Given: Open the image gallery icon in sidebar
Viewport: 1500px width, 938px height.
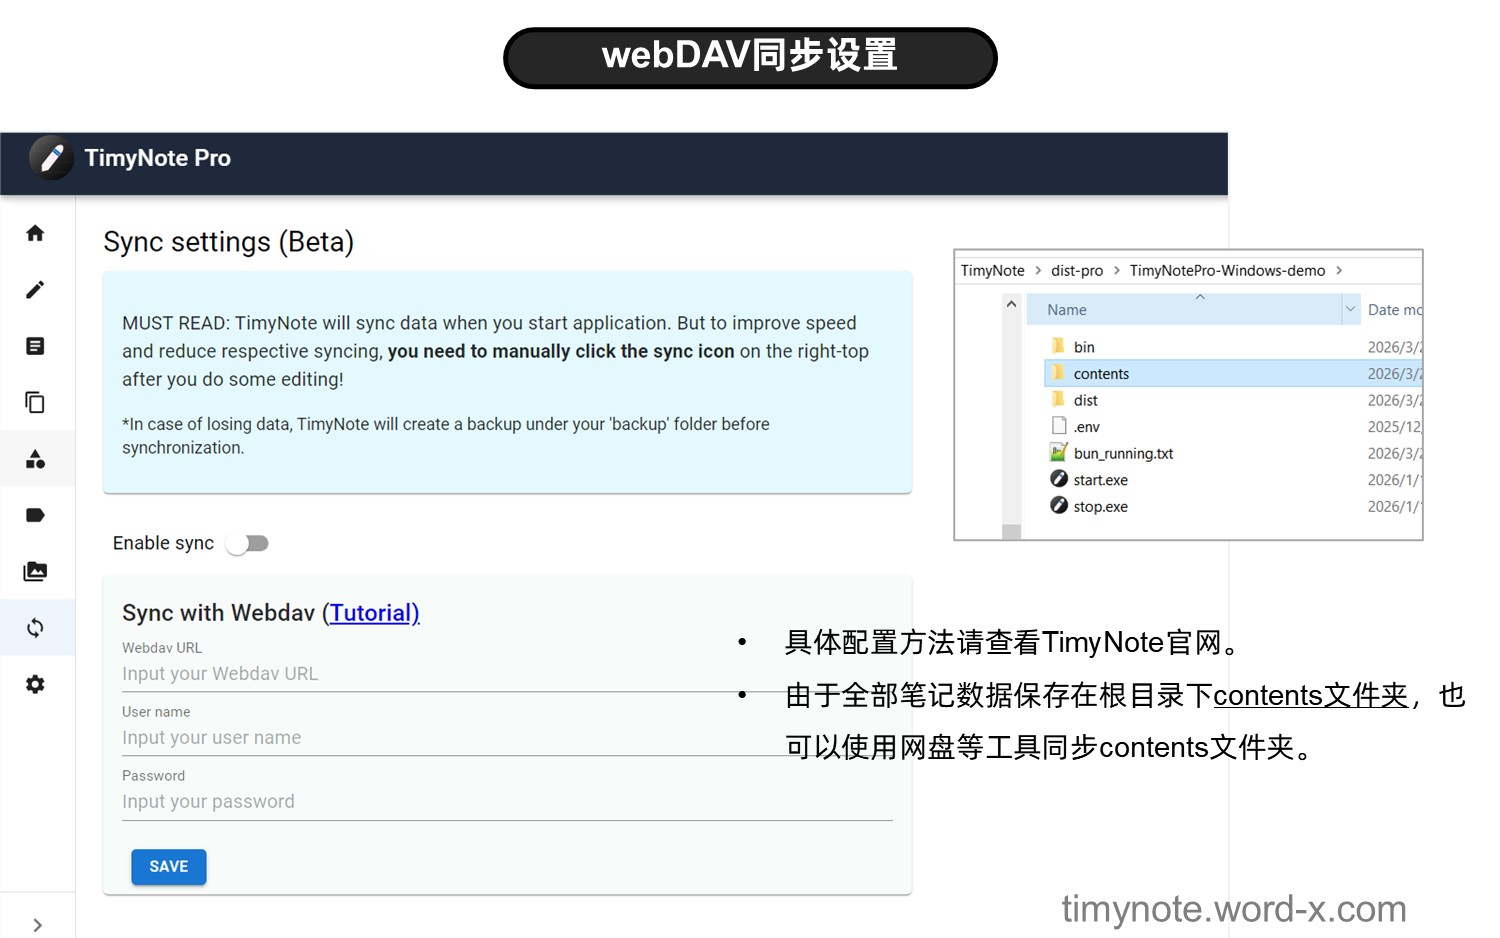Looking at the screenshot, I should point(35,571).
